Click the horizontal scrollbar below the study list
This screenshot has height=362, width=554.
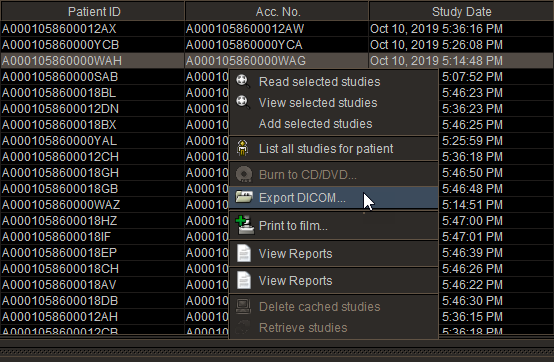277,351
